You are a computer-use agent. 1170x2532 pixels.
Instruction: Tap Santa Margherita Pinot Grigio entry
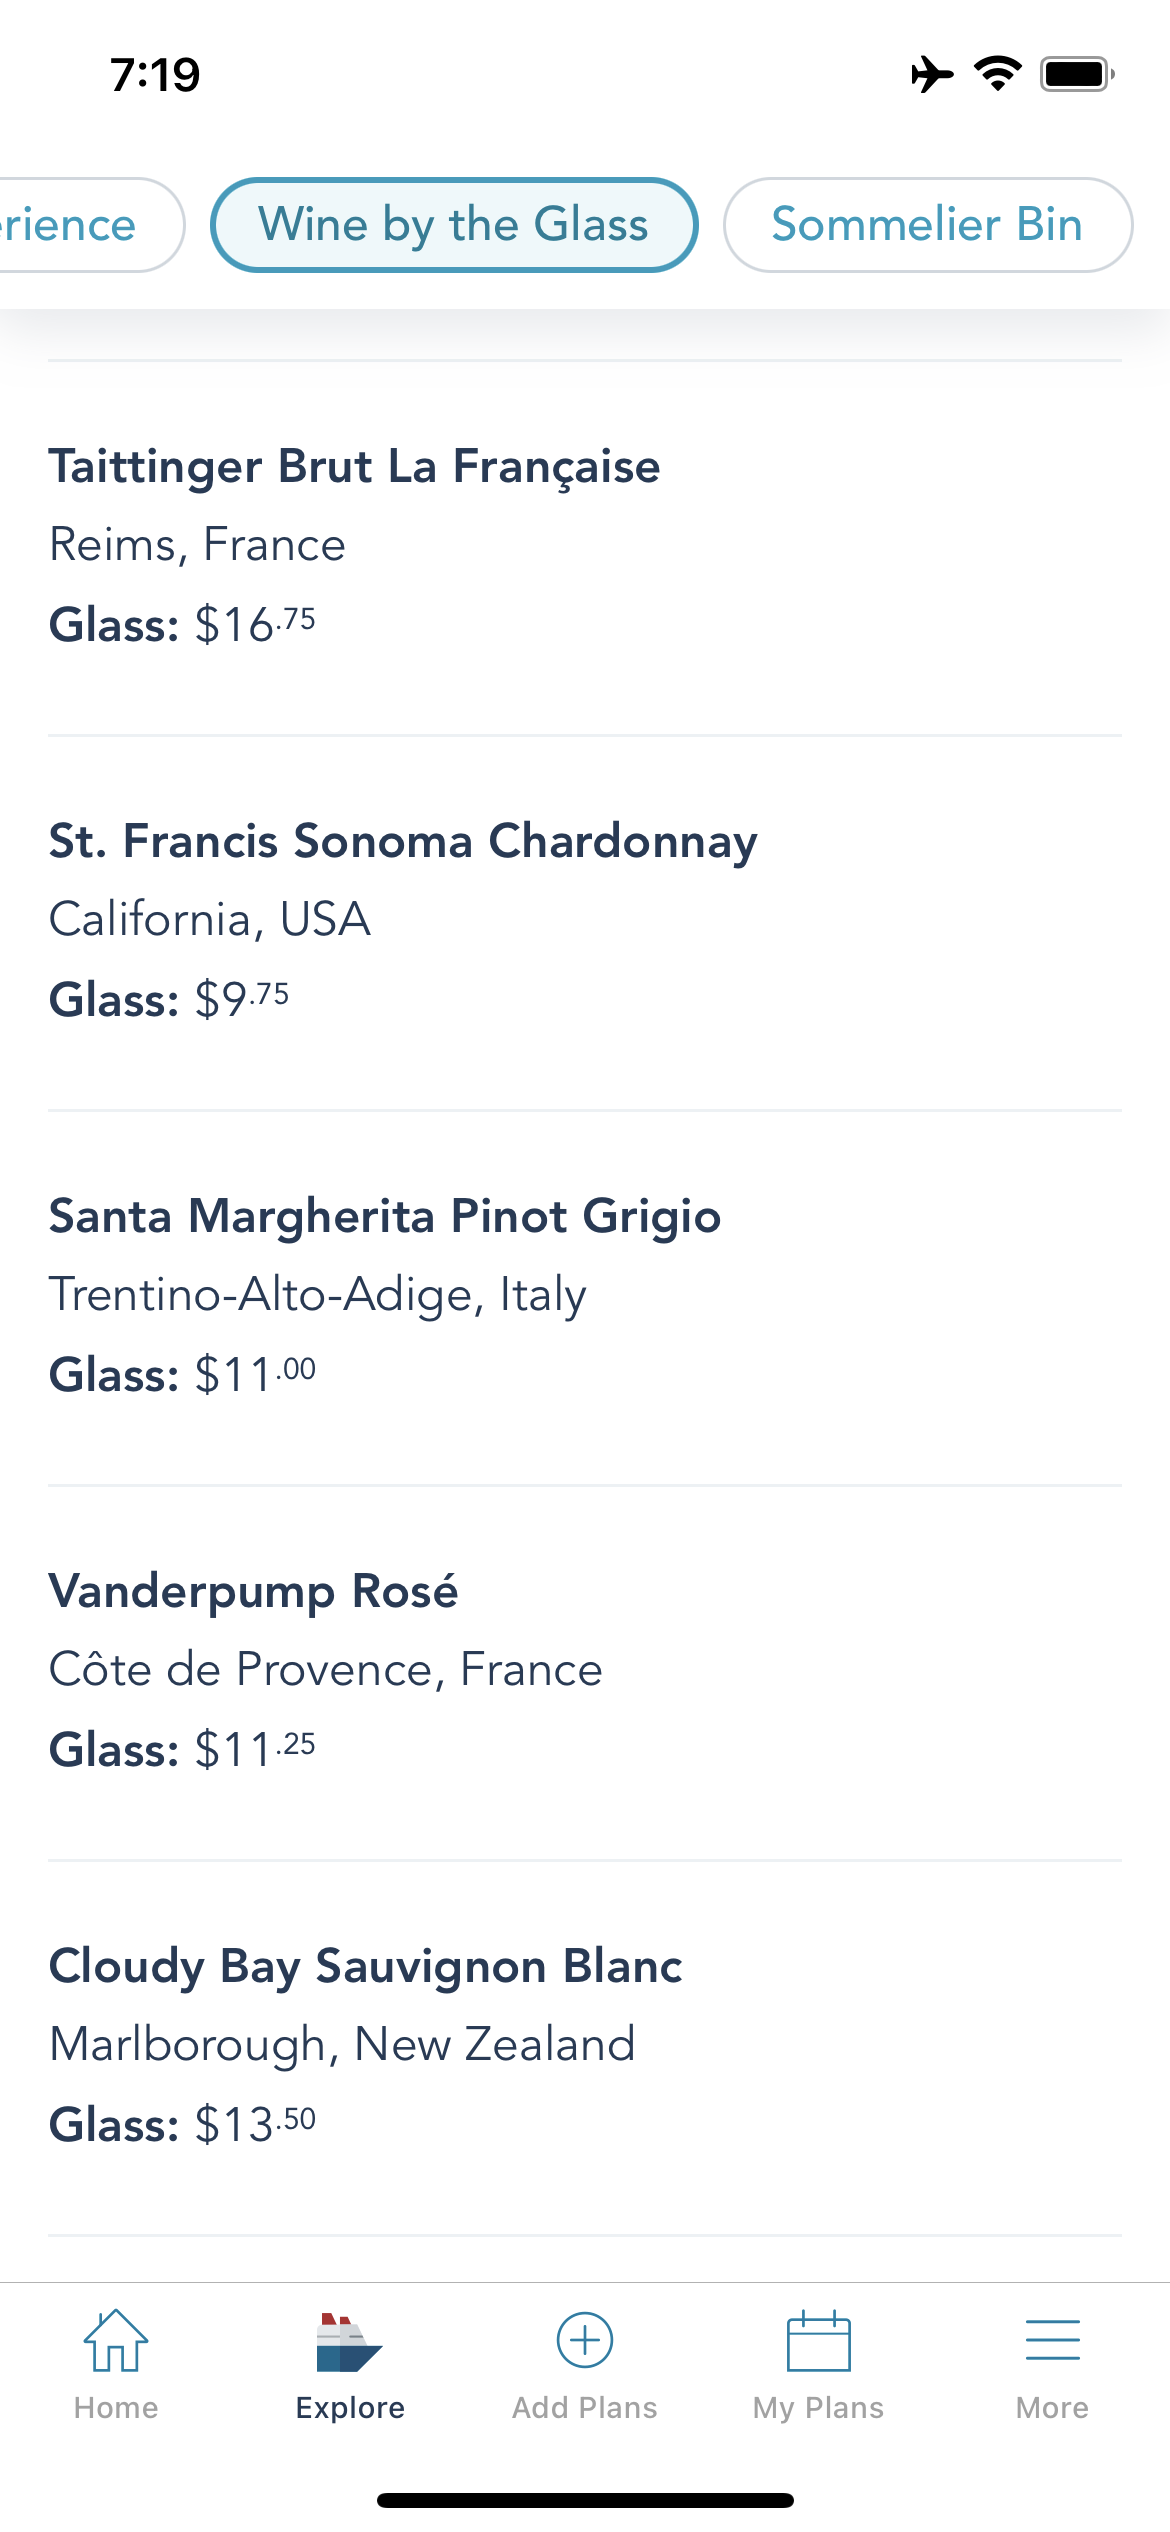point(385,1216)
